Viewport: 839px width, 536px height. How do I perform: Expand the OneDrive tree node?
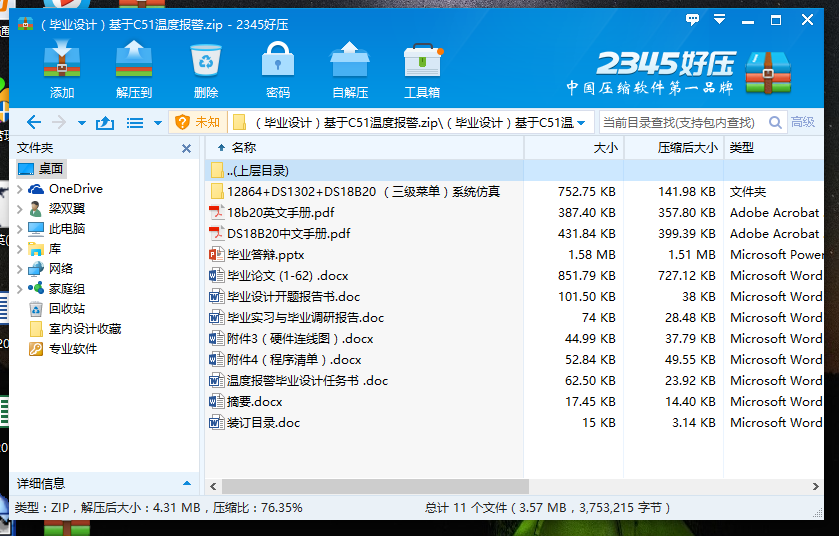19,189
